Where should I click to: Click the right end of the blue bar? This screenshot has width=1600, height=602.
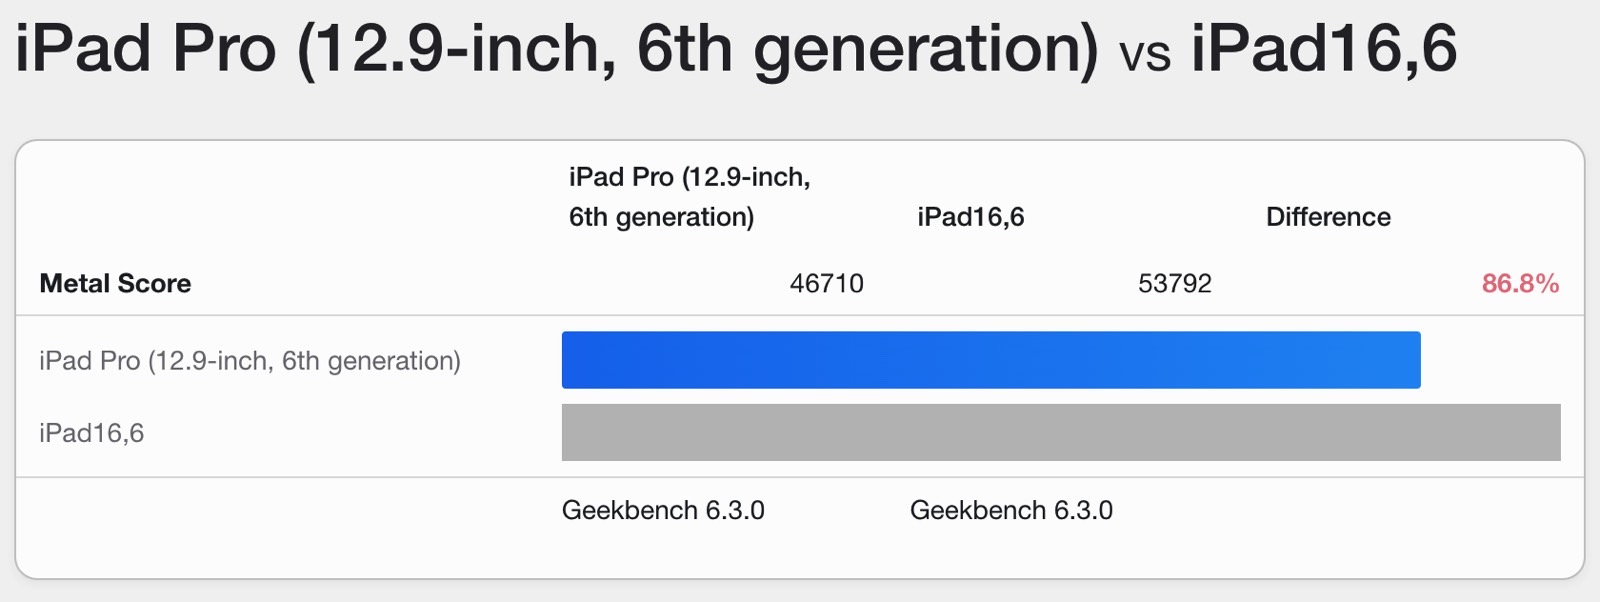click(x=1412, y=360)
